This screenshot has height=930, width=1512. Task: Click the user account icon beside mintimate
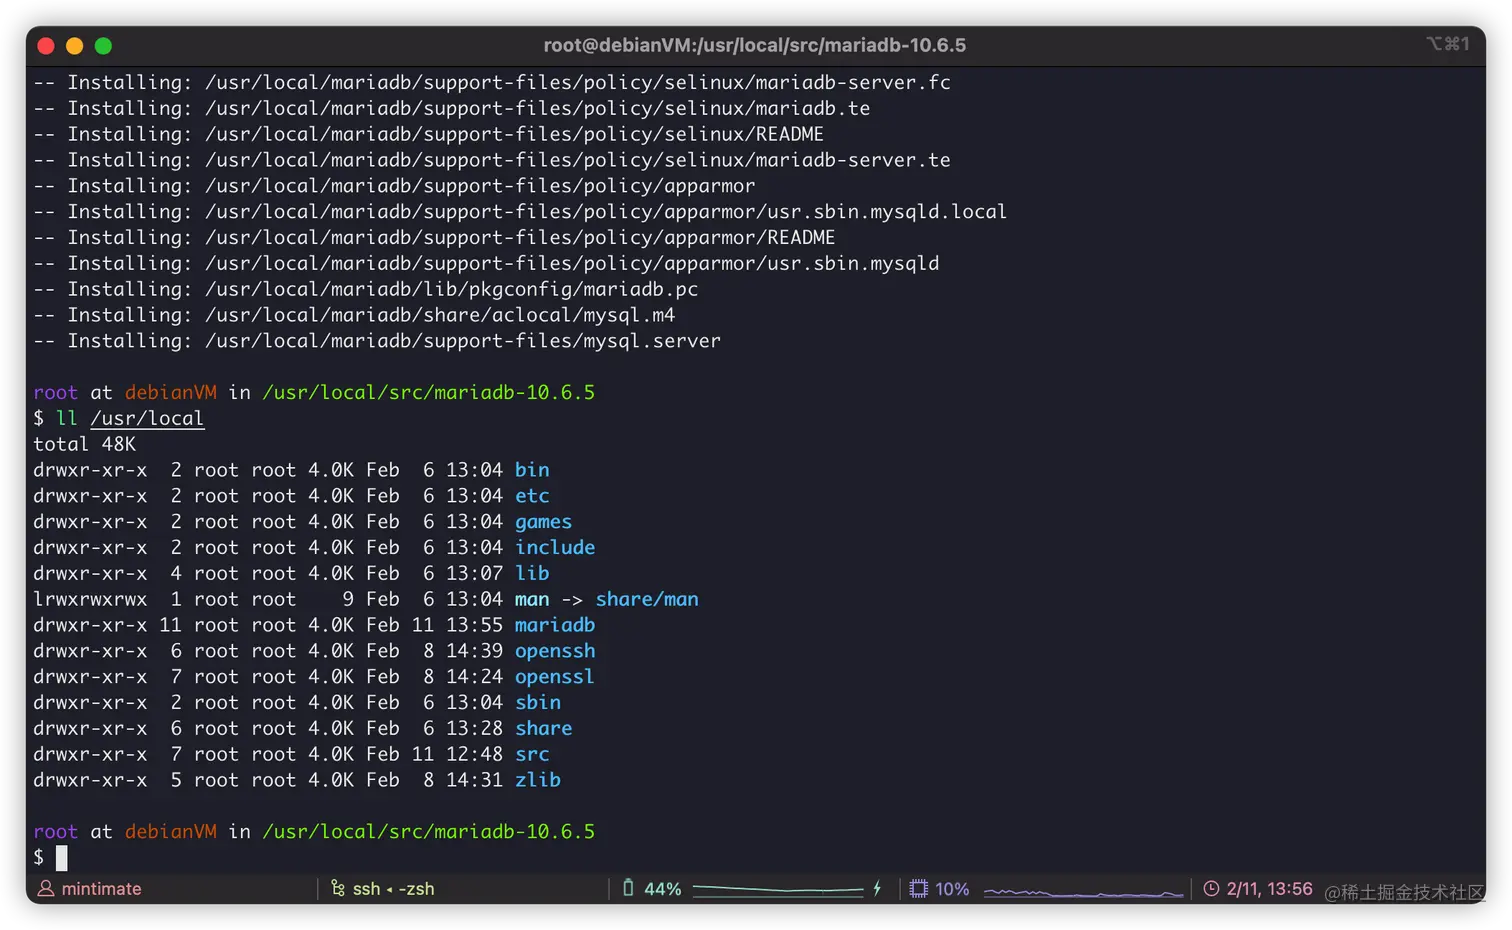46,888
